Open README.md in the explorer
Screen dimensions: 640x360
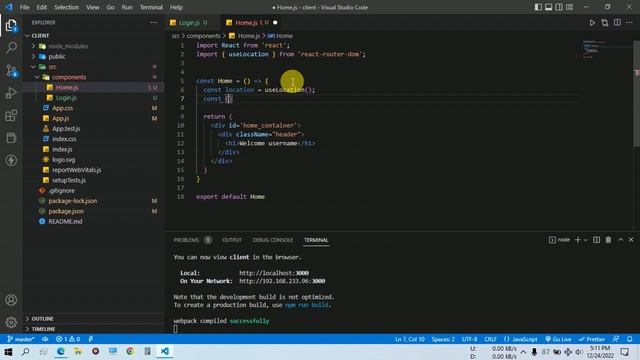(x=65, y=221)
